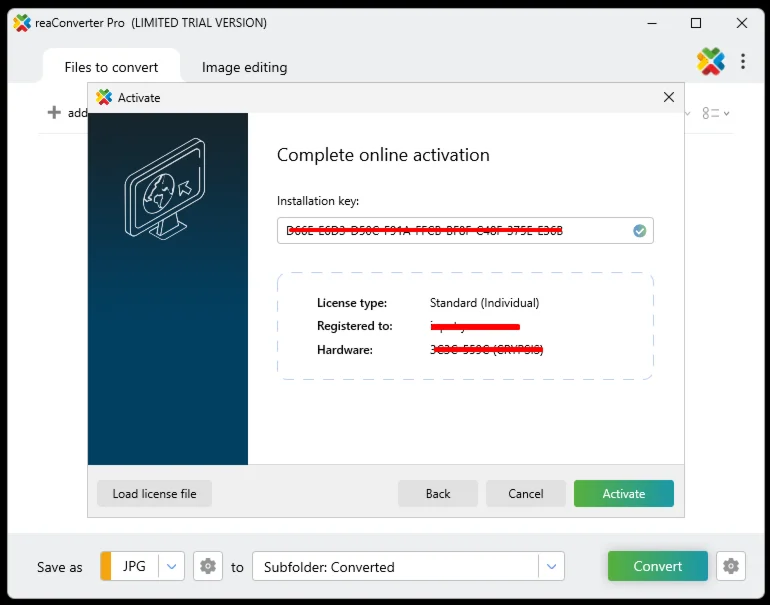This screenshot has height=605, width=770.
Task: Click the orange JPG format button
Action: 130,566
